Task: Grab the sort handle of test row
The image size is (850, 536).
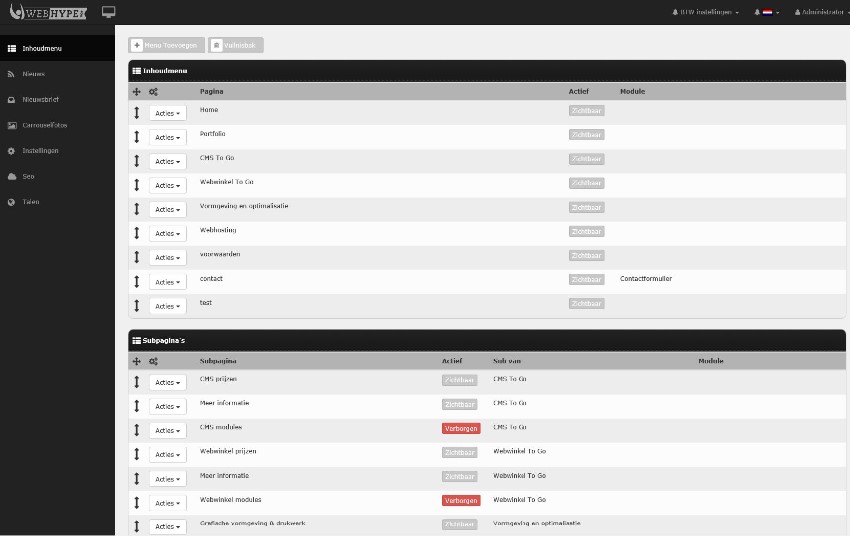Action: pyautogui.click(x=137, y=306)
